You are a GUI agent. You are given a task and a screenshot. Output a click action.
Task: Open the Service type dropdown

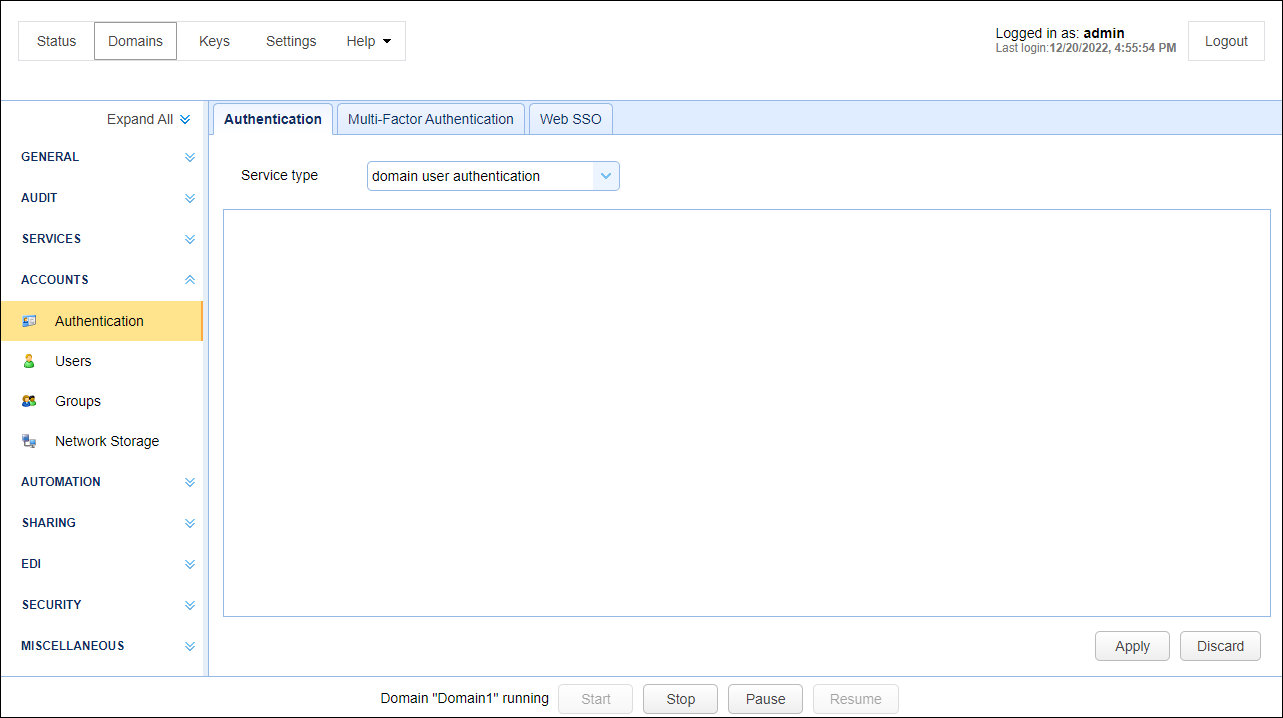coord(605,176)
